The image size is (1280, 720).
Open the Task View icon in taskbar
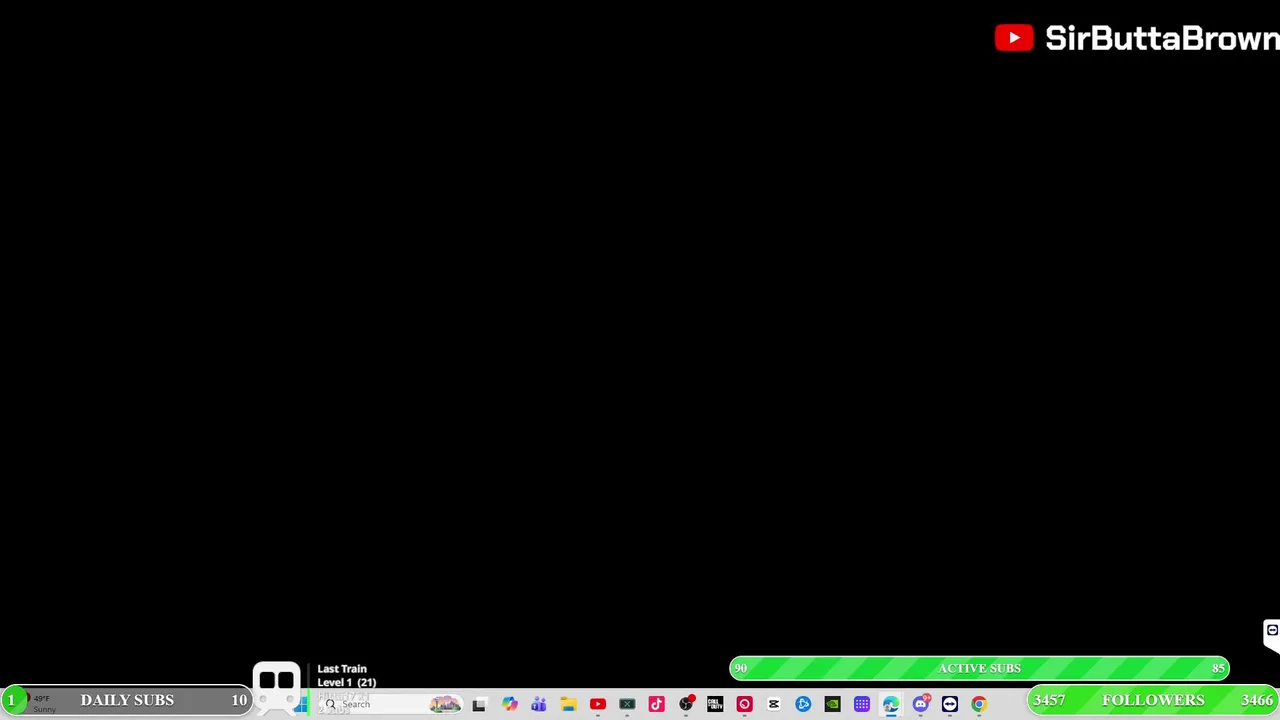pos(479,705)
